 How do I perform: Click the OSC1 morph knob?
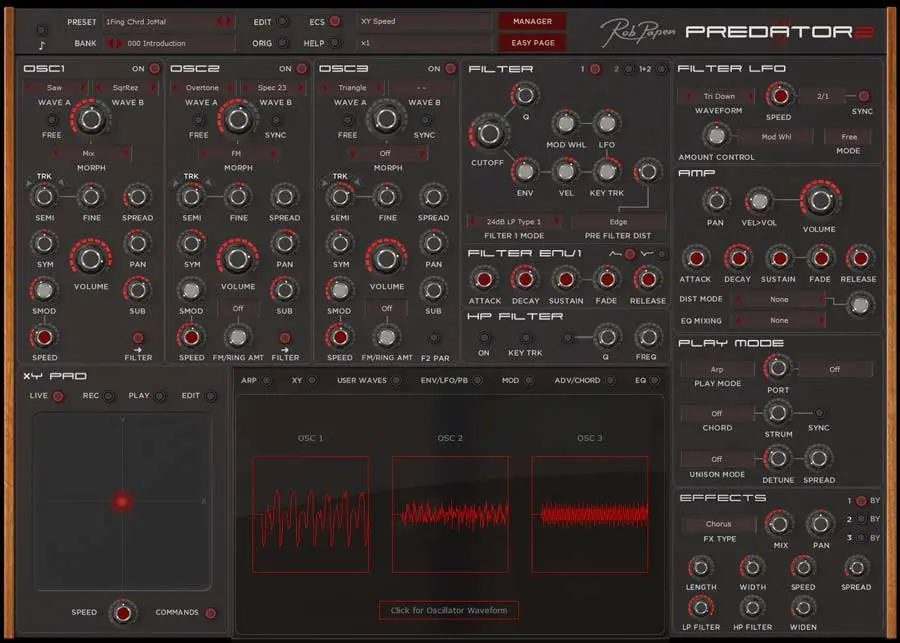91,119
